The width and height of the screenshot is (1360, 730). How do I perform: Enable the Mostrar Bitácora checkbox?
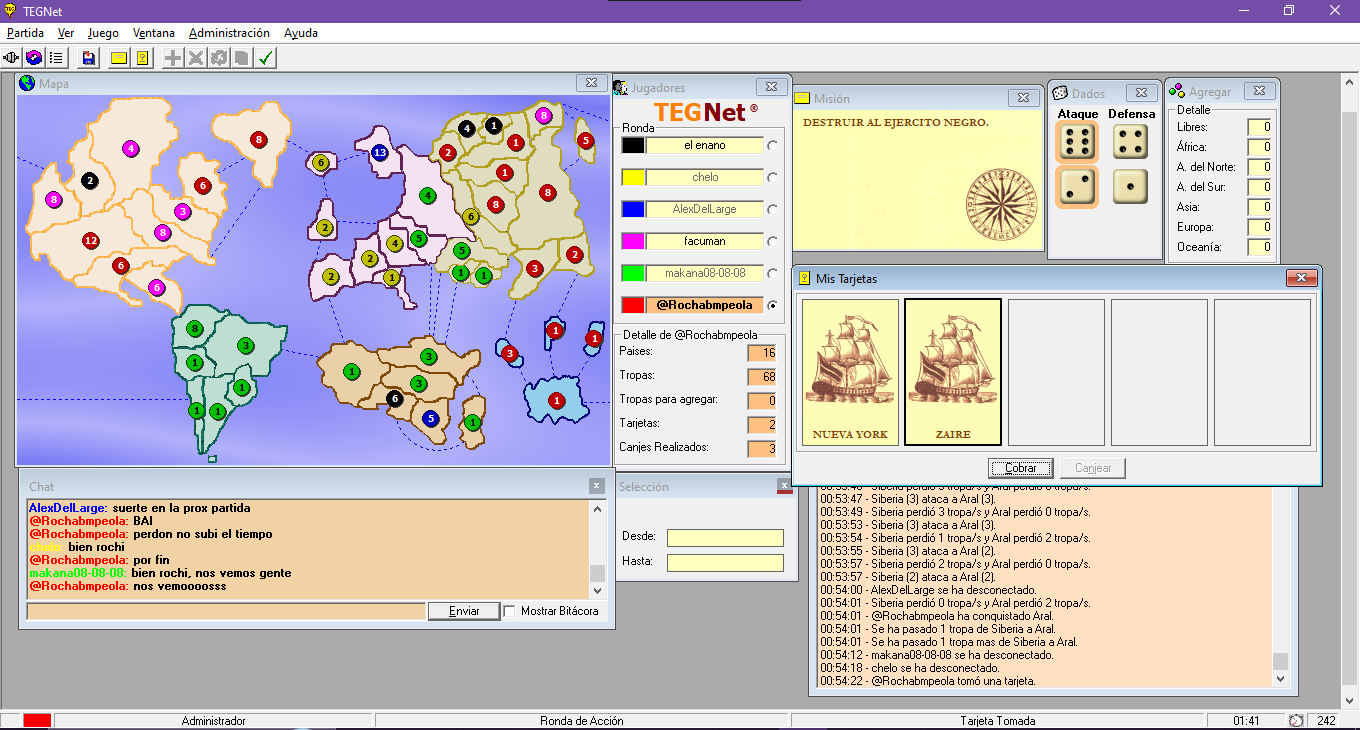pos(510,611)
